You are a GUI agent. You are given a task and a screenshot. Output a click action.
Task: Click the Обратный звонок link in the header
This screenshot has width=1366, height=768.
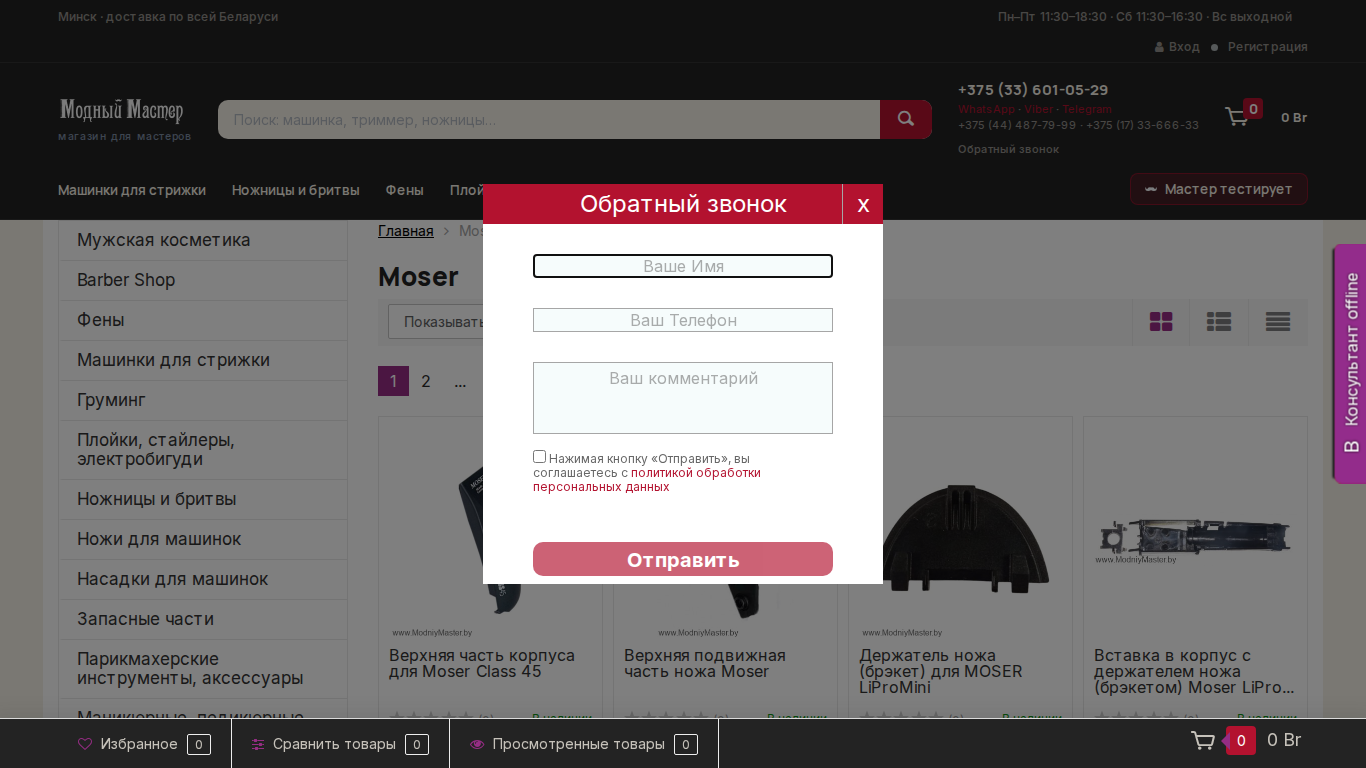pyautogui.click(x=1008, y=149)
